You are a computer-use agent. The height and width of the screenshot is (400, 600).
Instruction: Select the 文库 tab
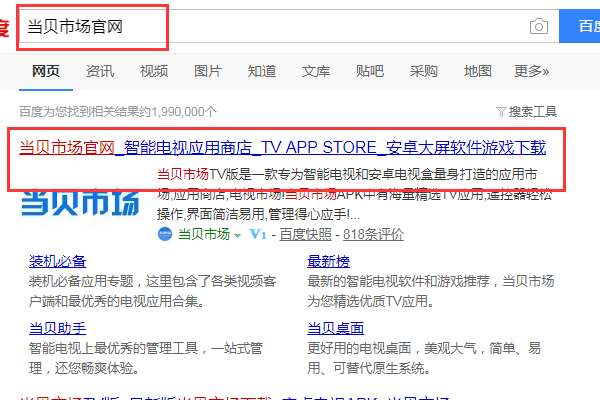tap(316, 71)
